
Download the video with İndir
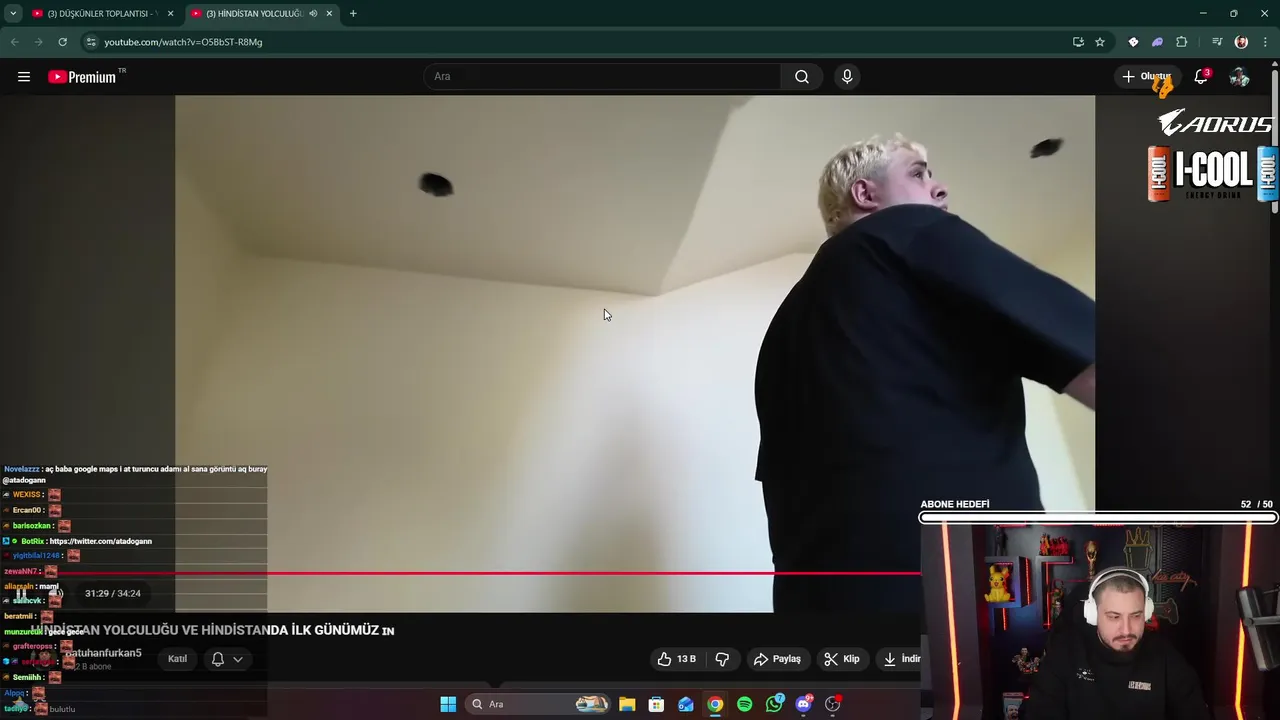coord(900,659)
